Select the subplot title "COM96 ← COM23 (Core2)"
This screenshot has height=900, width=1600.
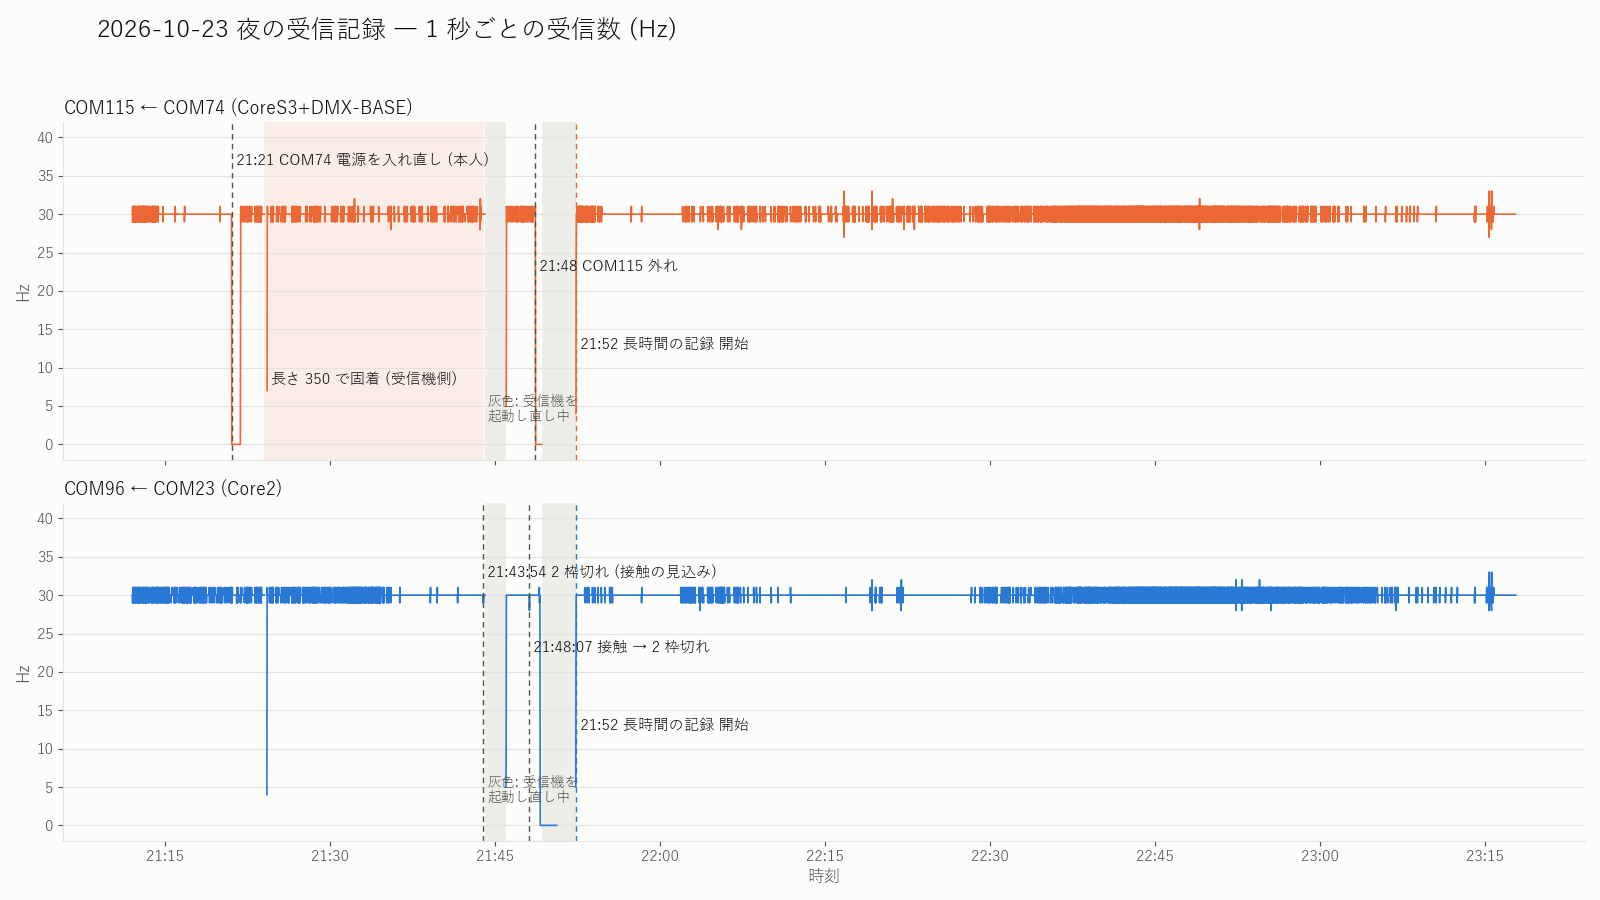click(173, 488)
